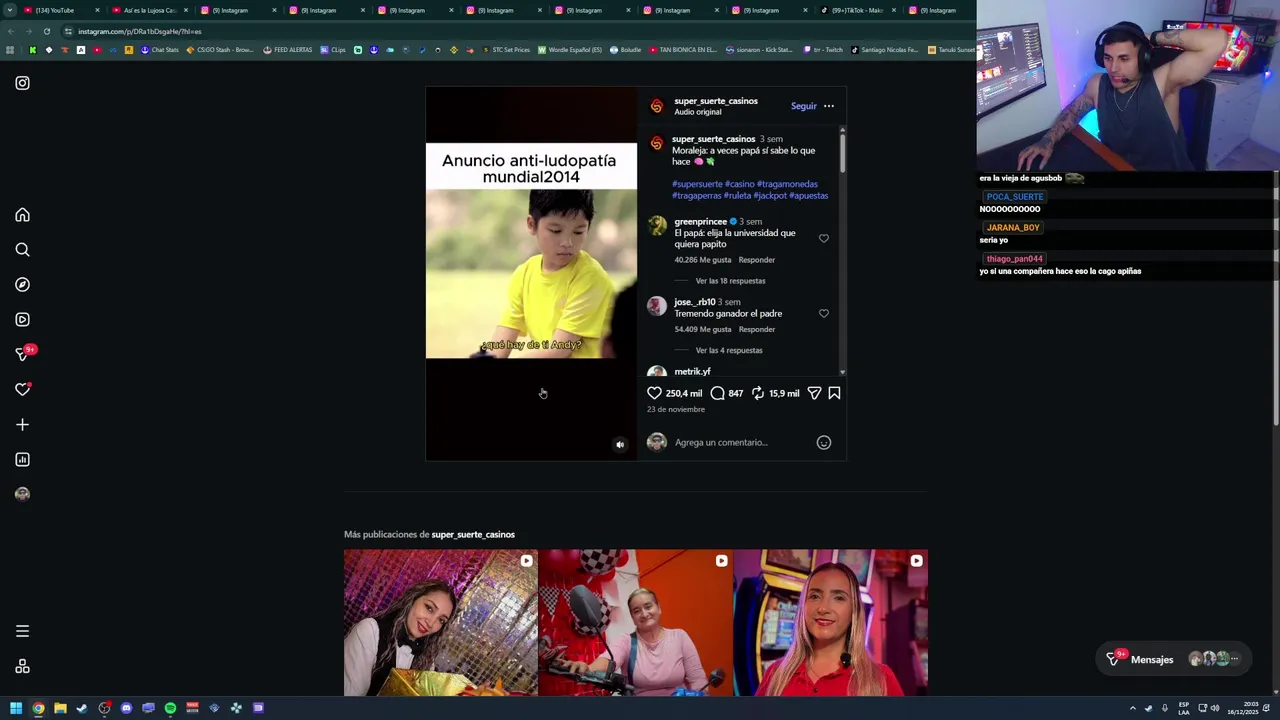The width and height of the screenshot is (1280, 720).
Task: Open Windows Start button in taskbar
Action: pos(16,708)
